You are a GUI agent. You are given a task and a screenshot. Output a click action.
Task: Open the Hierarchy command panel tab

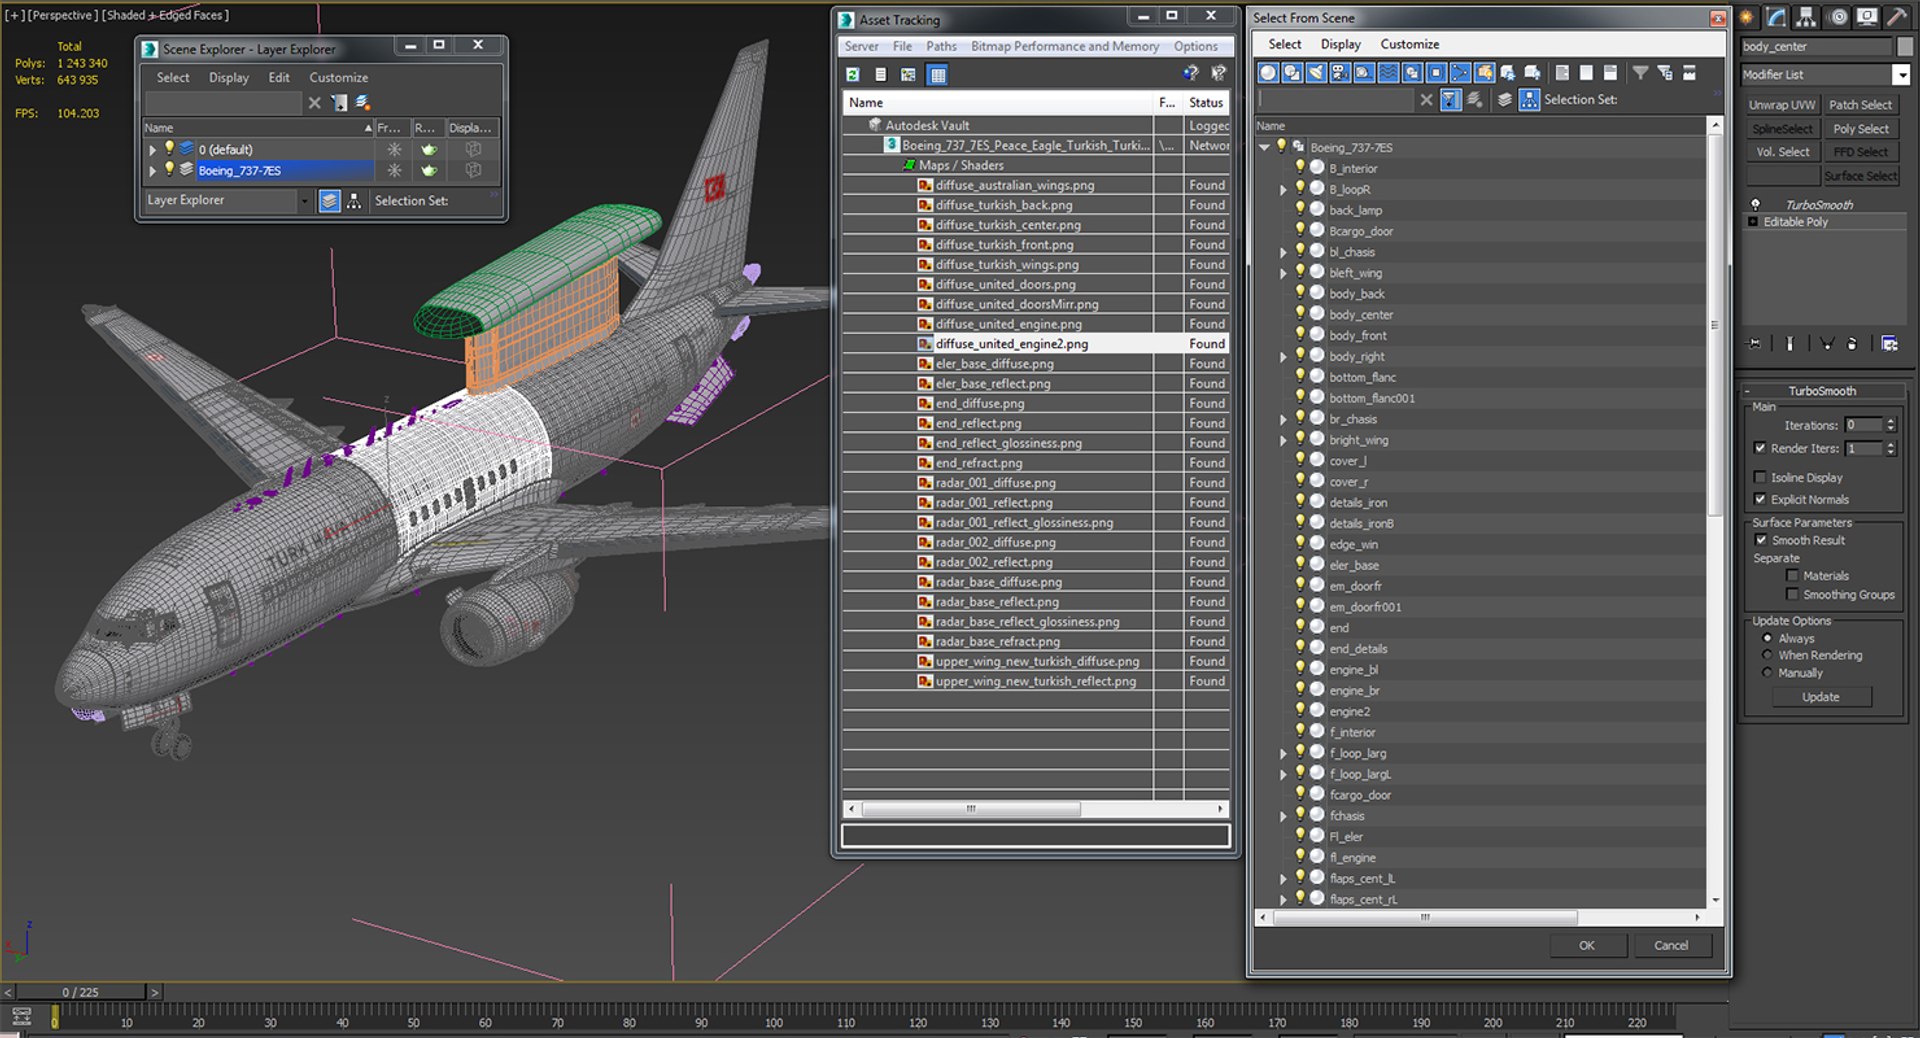tap(1806, 17)
